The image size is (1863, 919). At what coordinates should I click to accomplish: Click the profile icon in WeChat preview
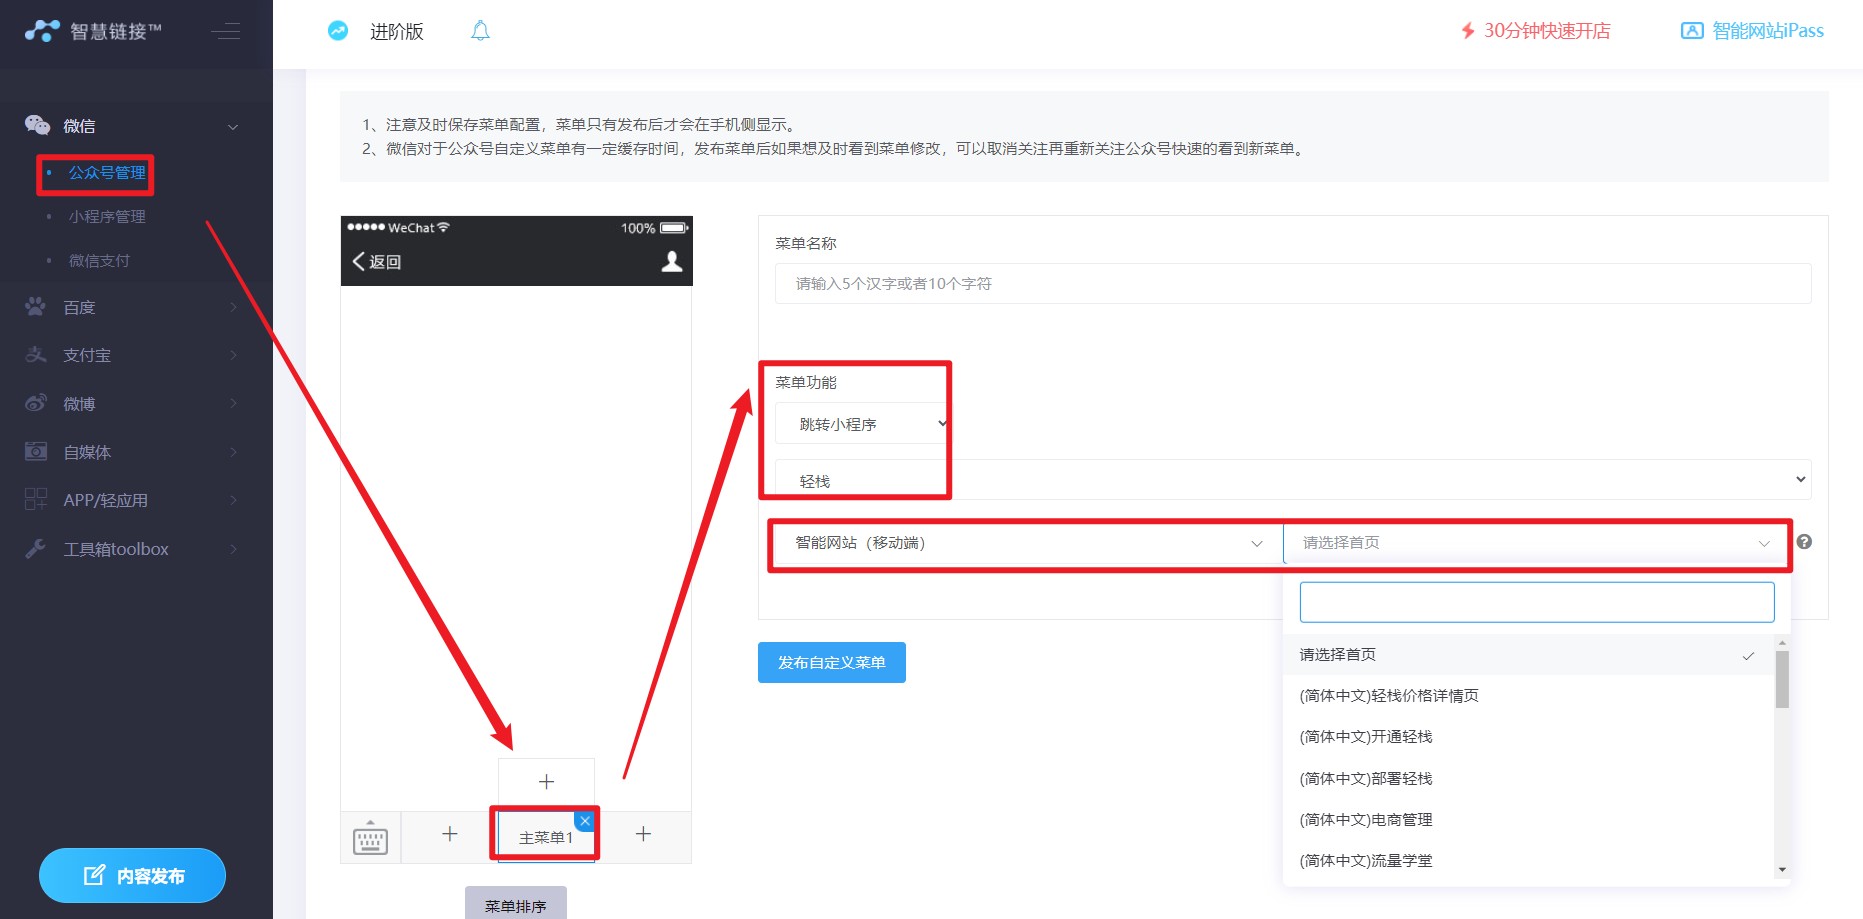(672, 261)
